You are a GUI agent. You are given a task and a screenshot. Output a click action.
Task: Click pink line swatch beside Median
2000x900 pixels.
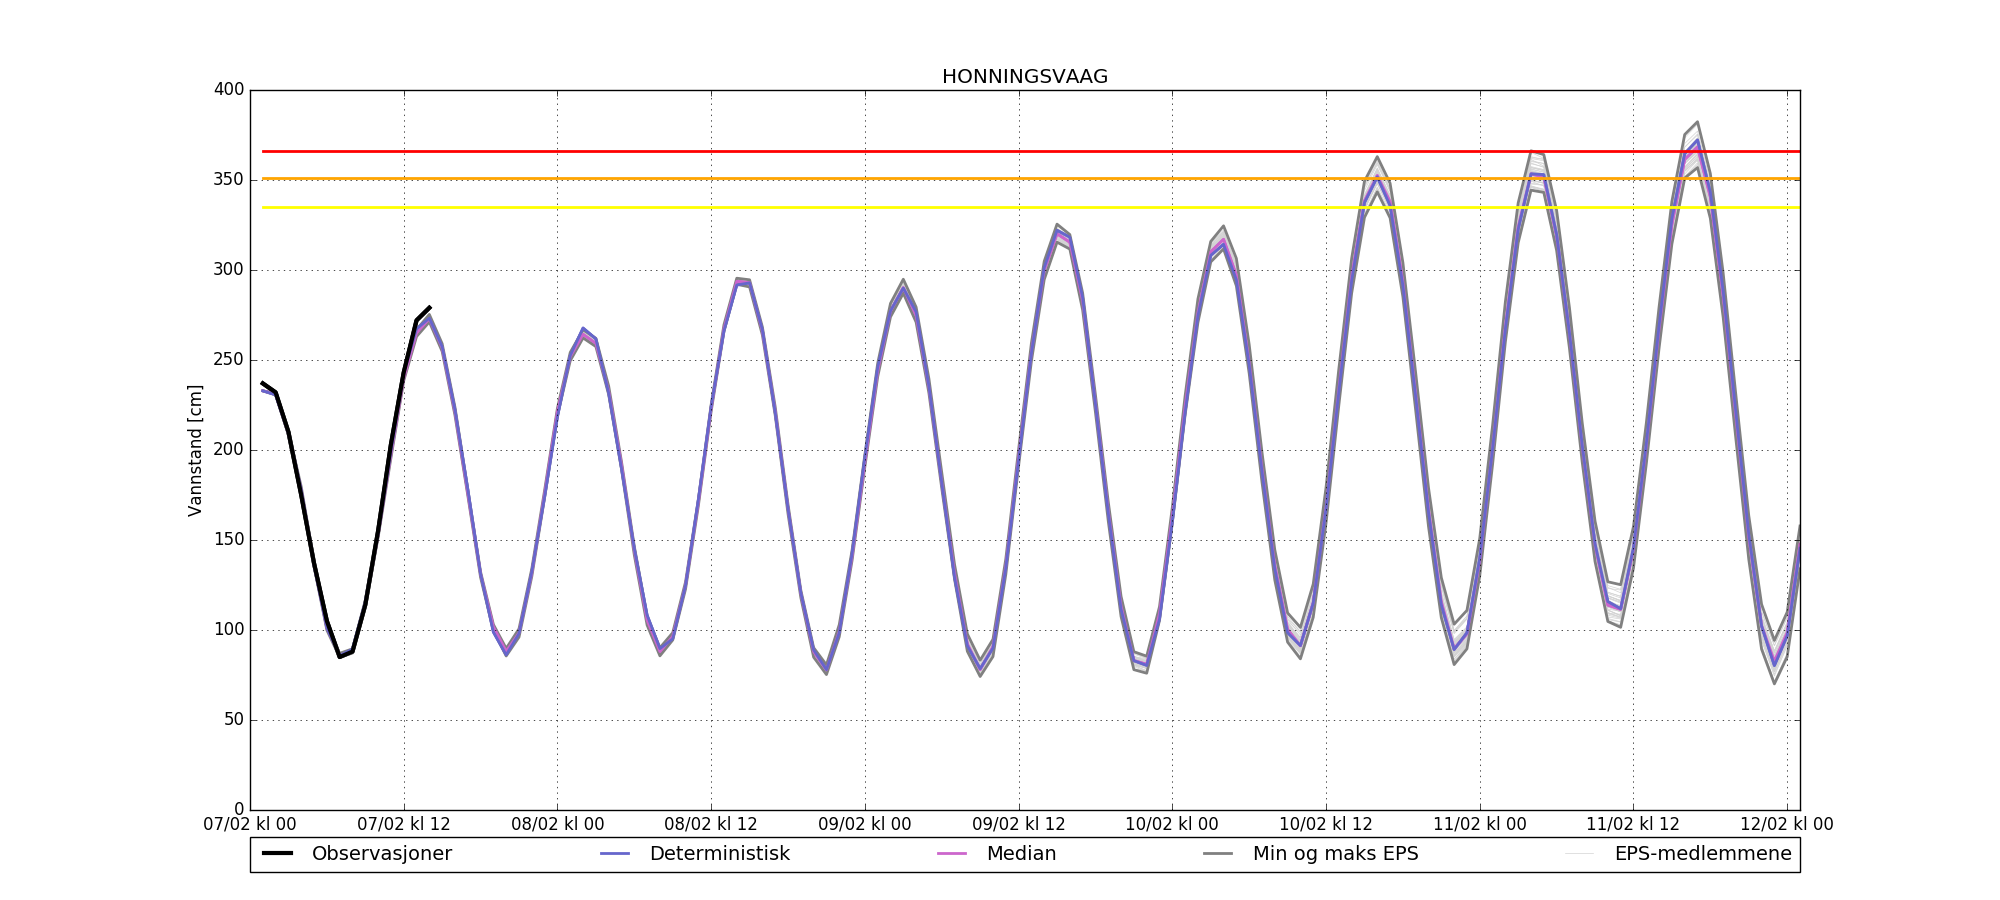(x=952, y=854)
